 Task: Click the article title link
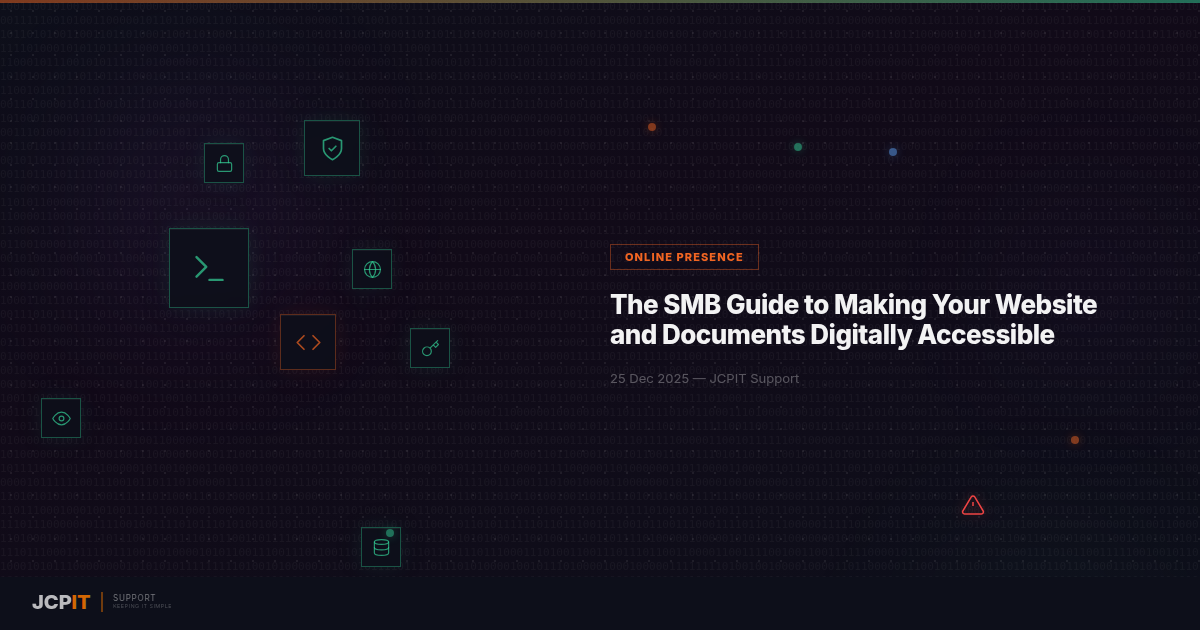click(853, 319)
